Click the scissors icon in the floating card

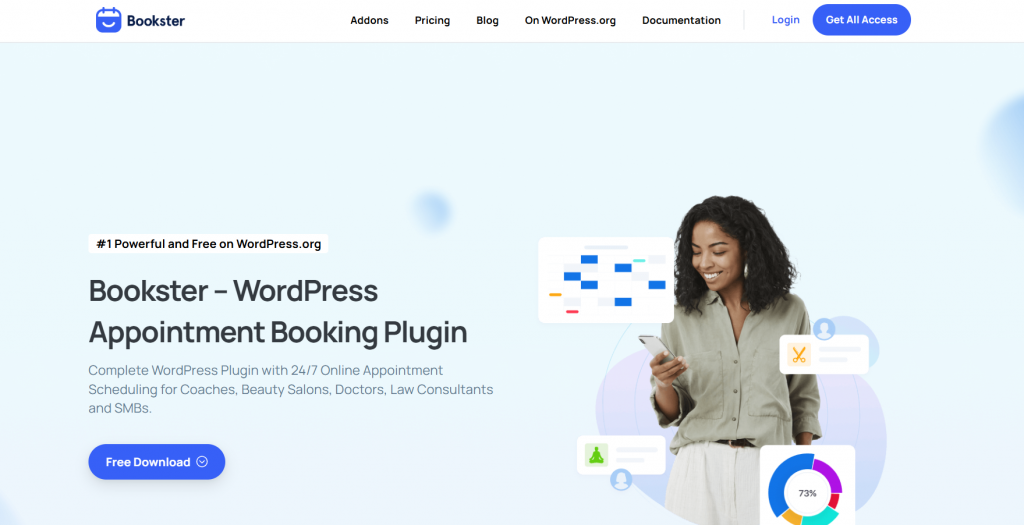(799, 354)
